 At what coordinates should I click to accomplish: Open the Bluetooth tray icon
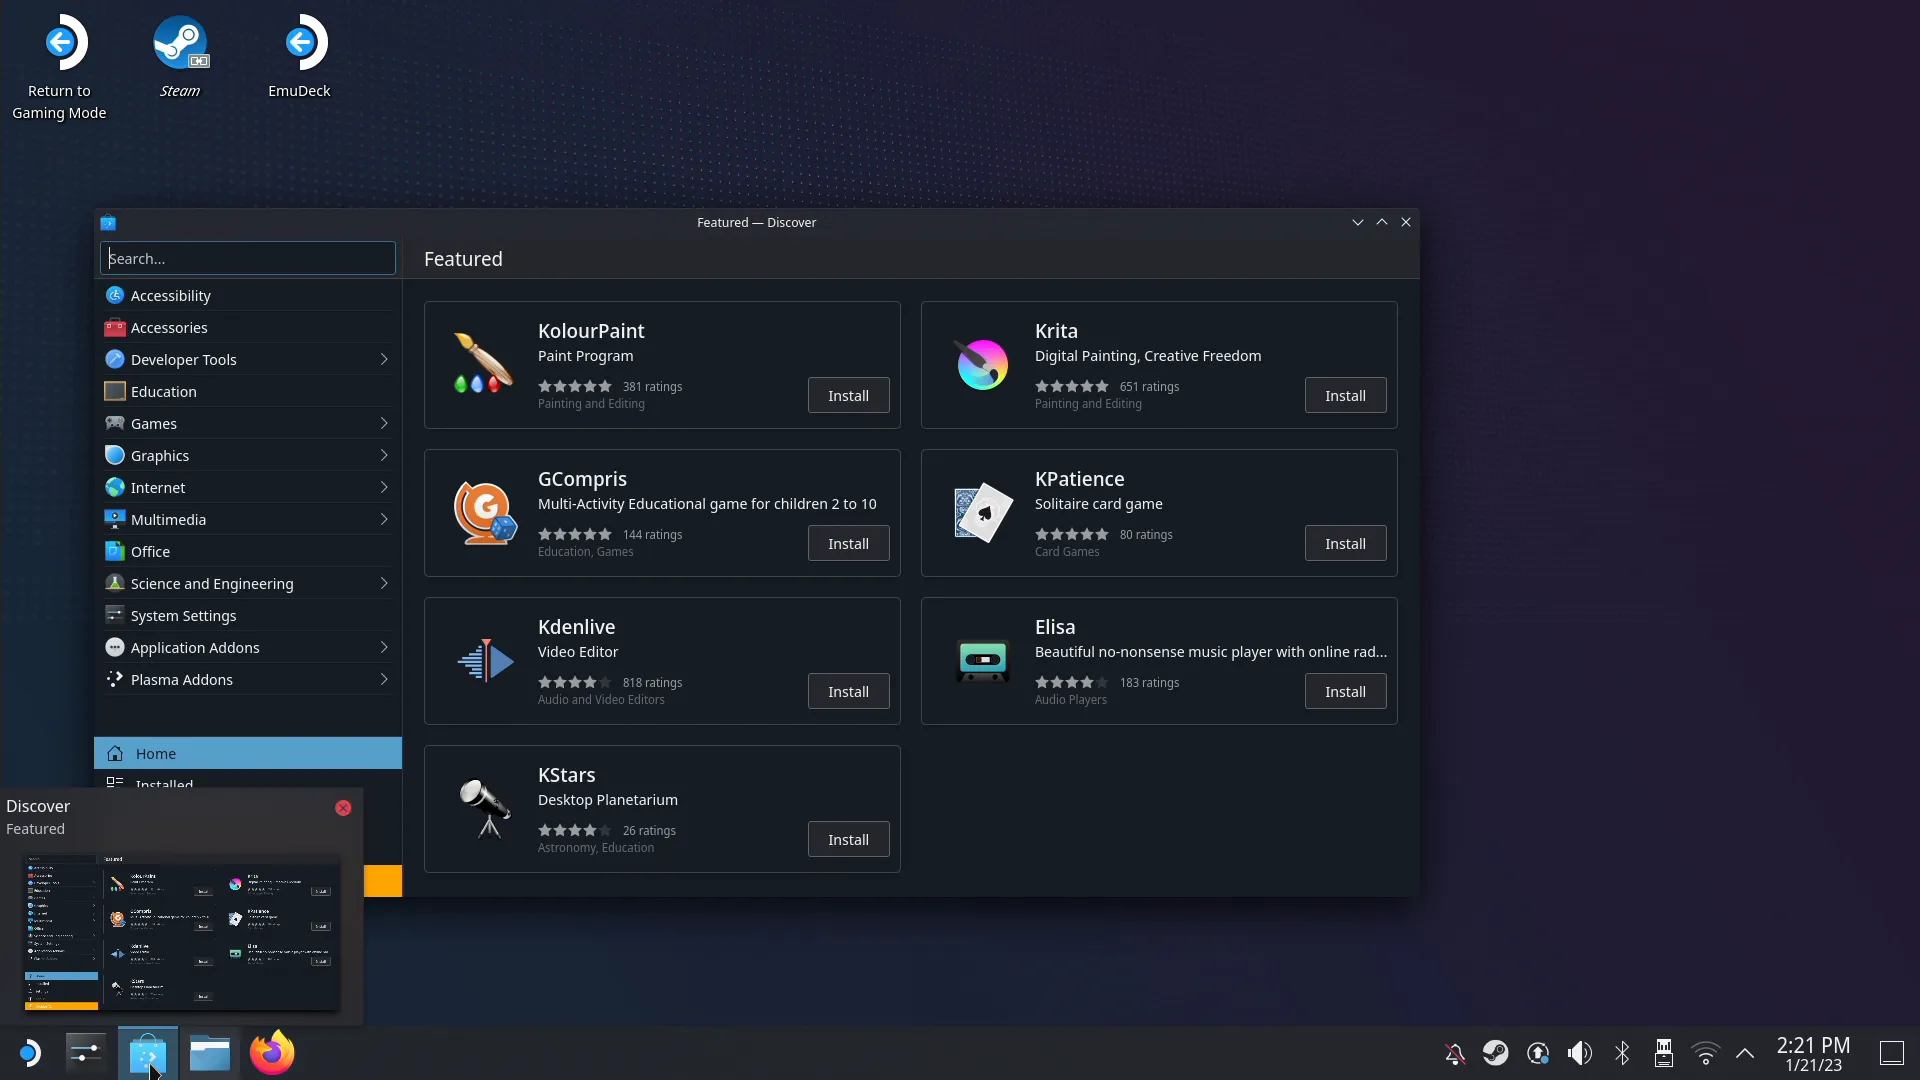(x=1622, y=1053)
